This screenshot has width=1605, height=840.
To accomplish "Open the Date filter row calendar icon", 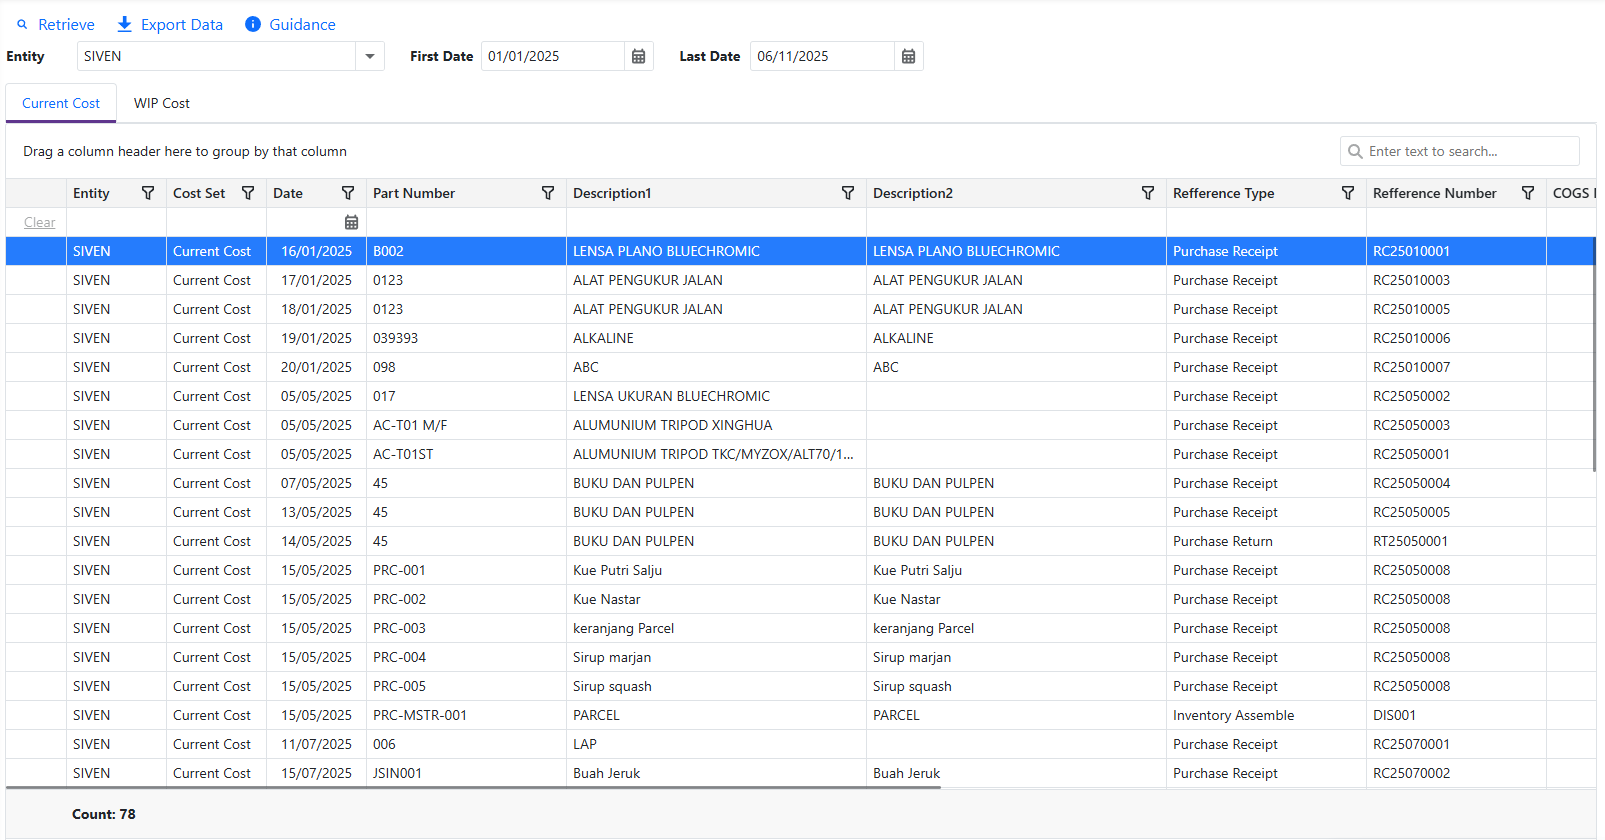I will tap(351, 222).
